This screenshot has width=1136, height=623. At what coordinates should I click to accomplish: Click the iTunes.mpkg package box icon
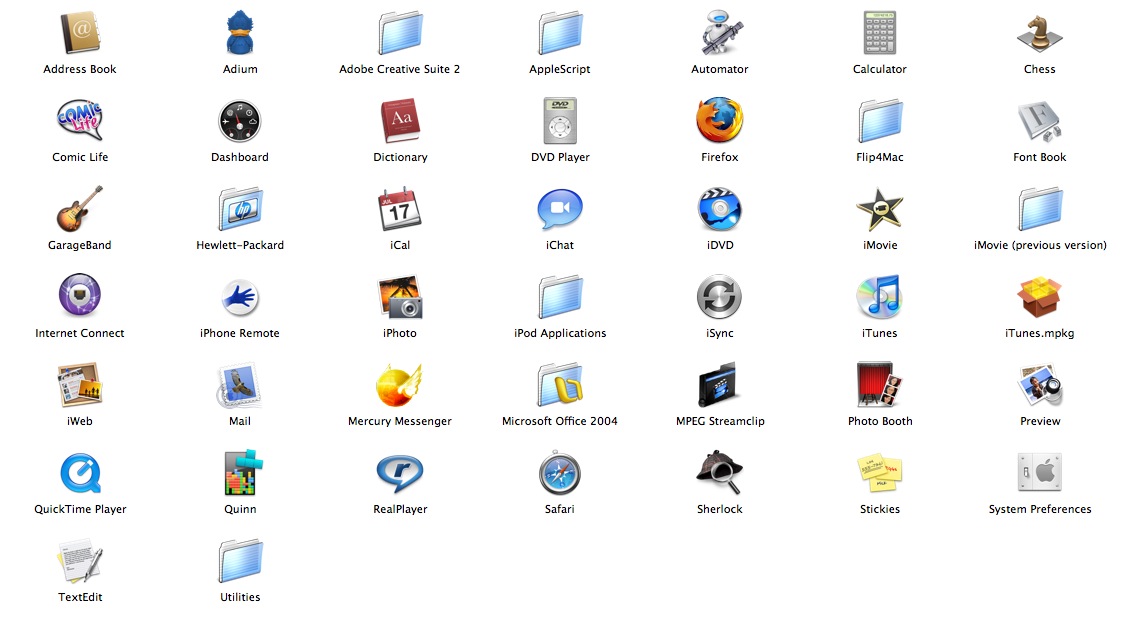click(x=1040, y=297)
